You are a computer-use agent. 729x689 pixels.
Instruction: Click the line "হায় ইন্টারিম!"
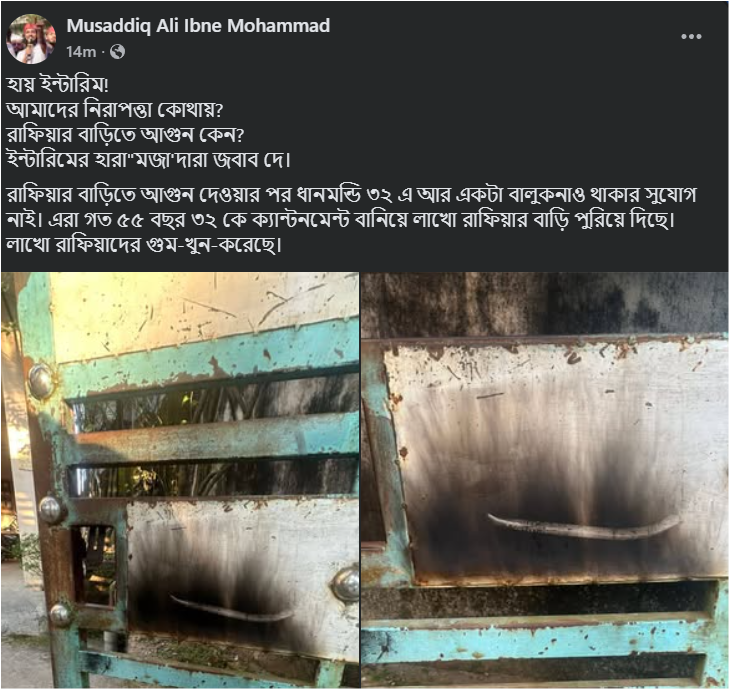pos(58,85)
